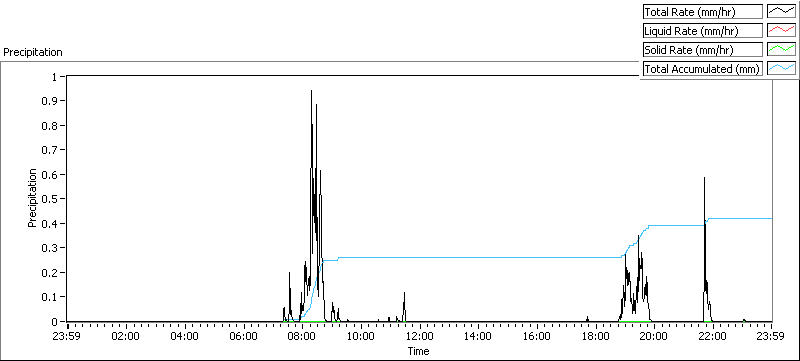Click the sharp rate spike just before 22:00
Viewport: 800px width, 361px height.
tap(704, 178)
